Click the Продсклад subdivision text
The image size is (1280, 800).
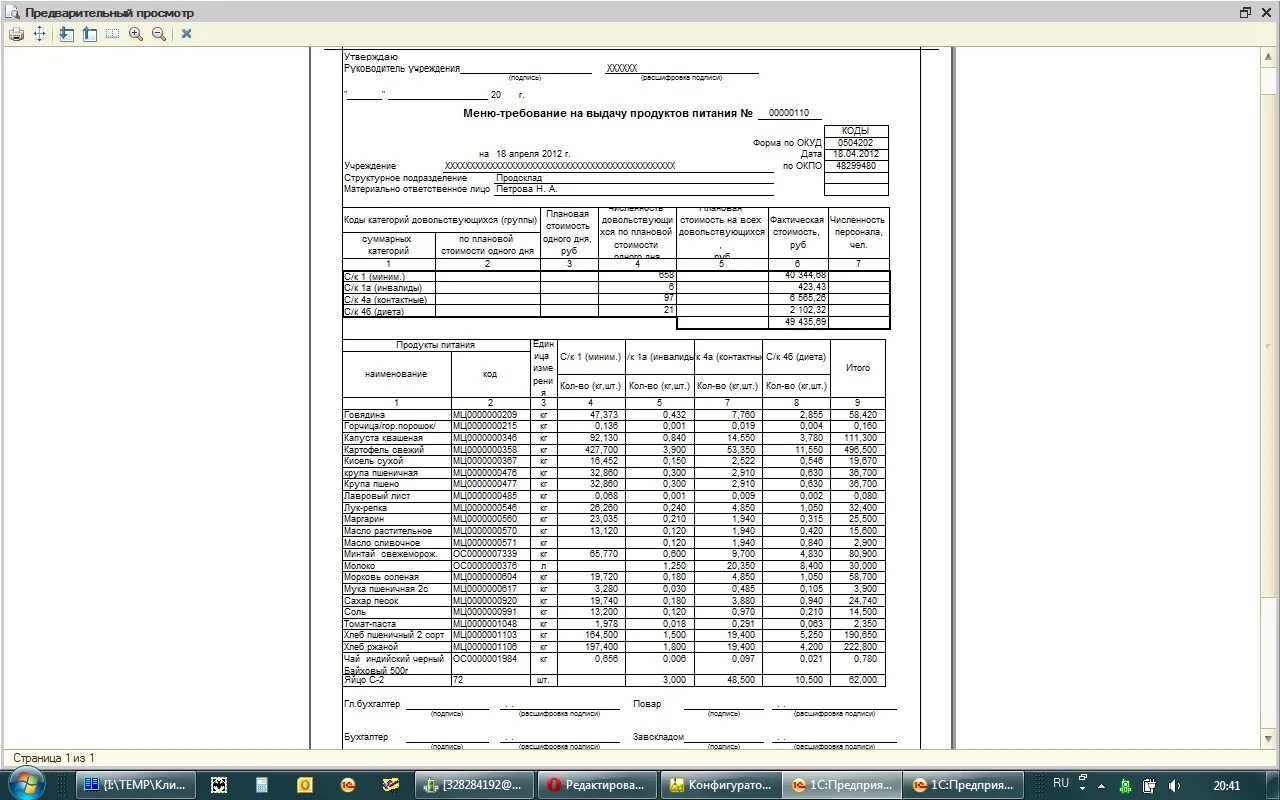tap(519, 178)
